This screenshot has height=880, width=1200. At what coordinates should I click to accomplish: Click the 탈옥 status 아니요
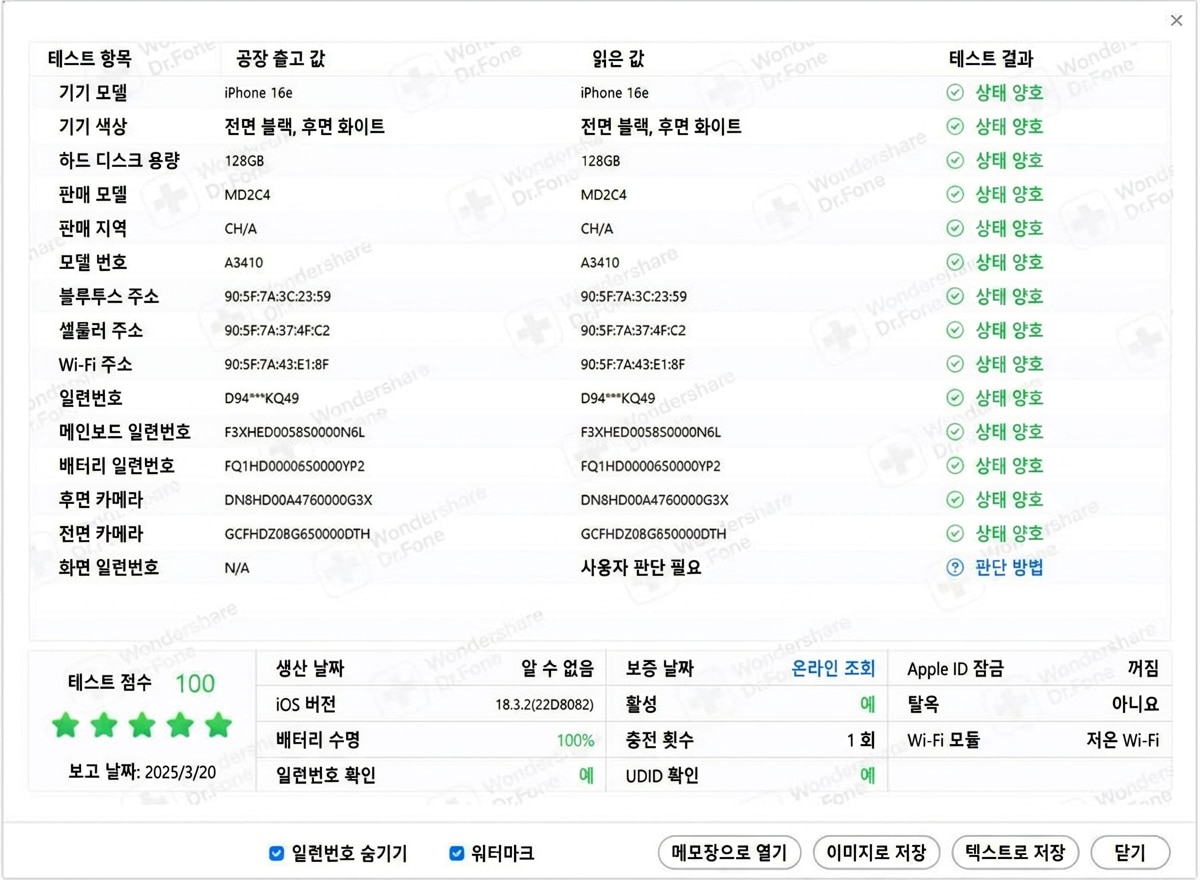point(1135,705)
